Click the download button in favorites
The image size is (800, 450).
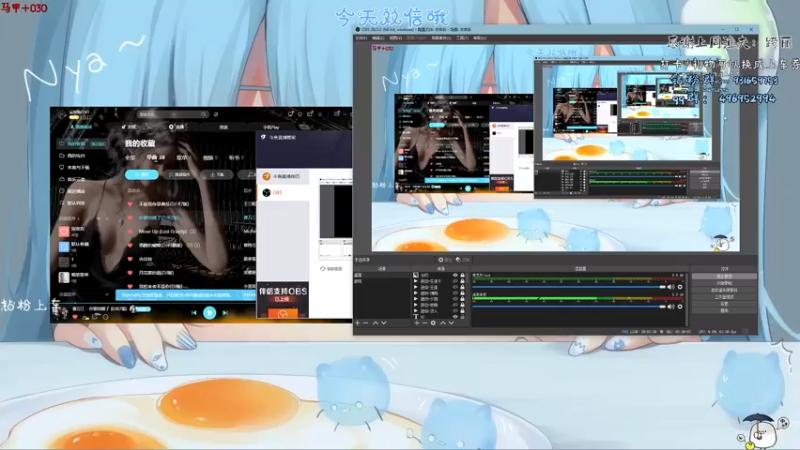pyautogui.click(x=217, y=174)
